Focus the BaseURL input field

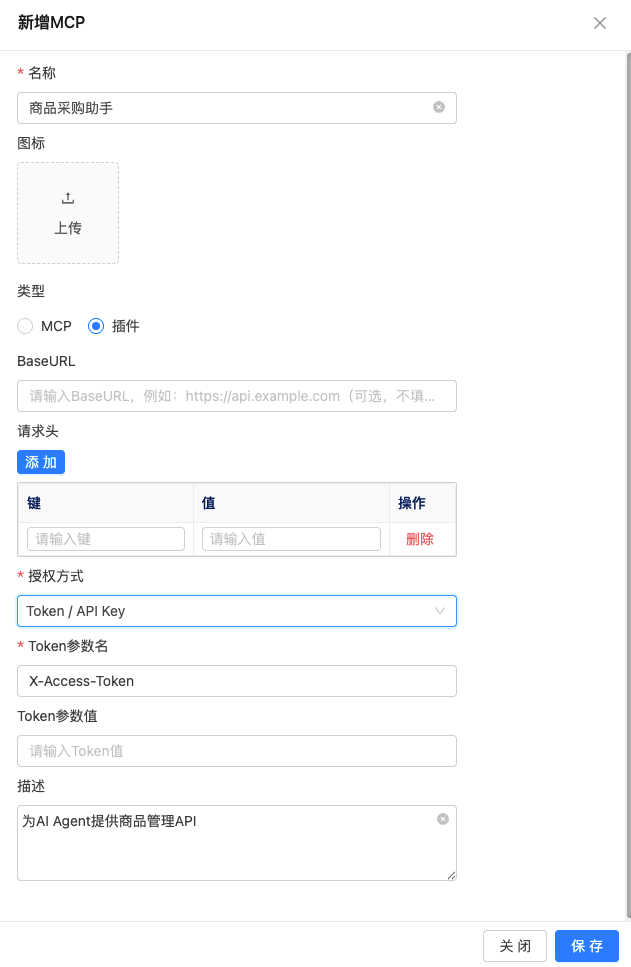(x=236, y=396)
